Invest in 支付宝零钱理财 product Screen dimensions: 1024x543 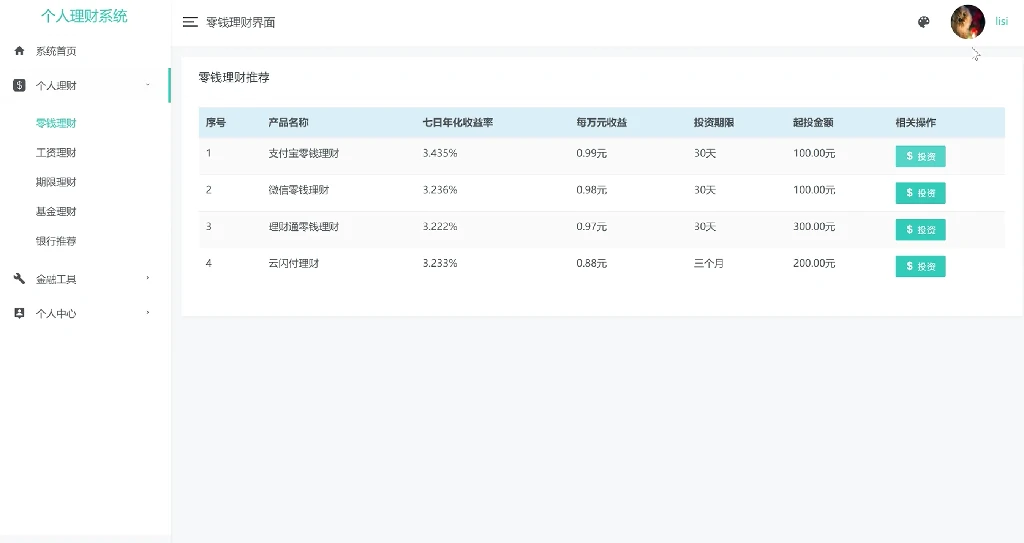[920, 156]
